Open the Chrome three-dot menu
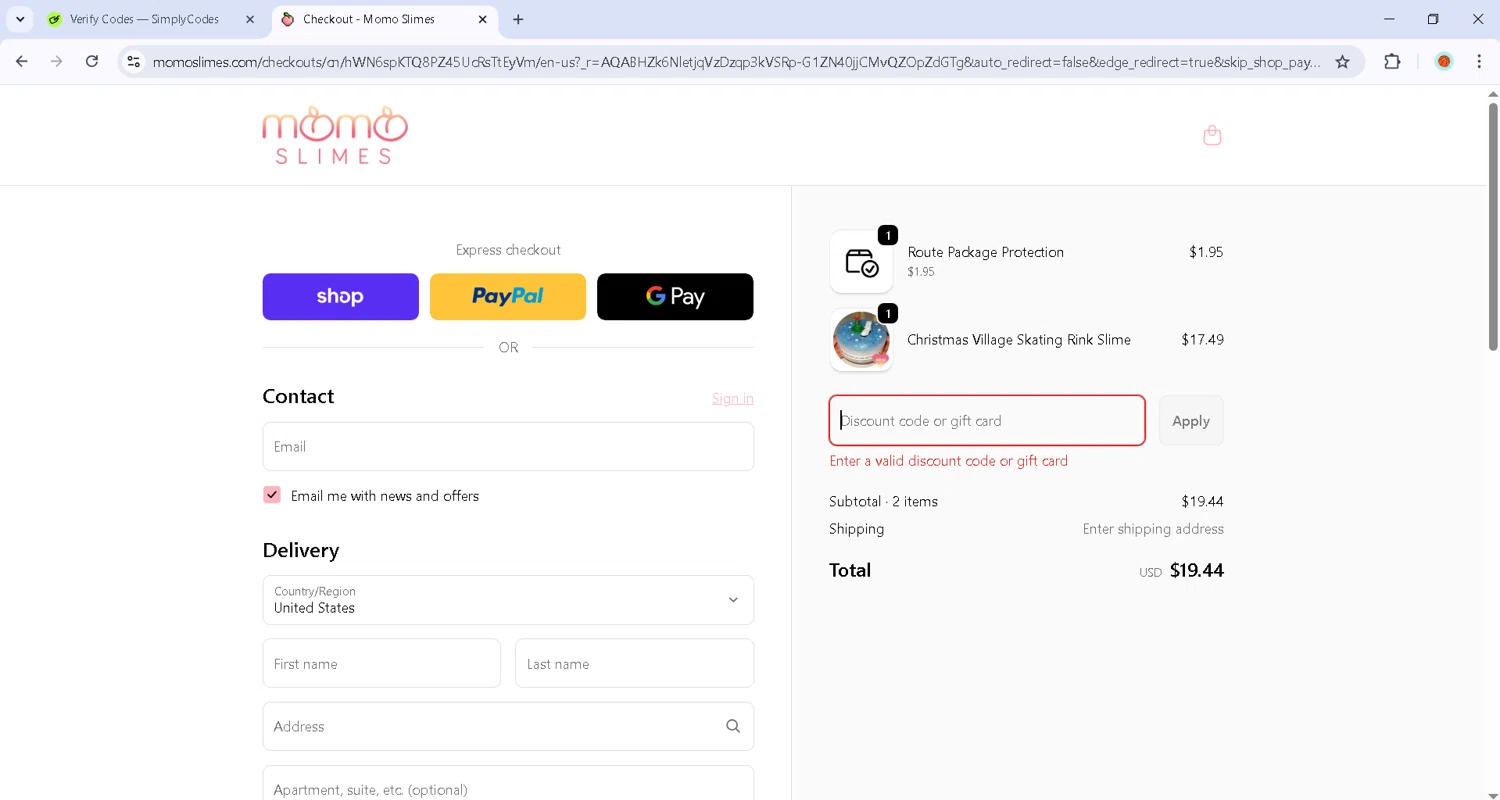 [x=1479, y=62]
